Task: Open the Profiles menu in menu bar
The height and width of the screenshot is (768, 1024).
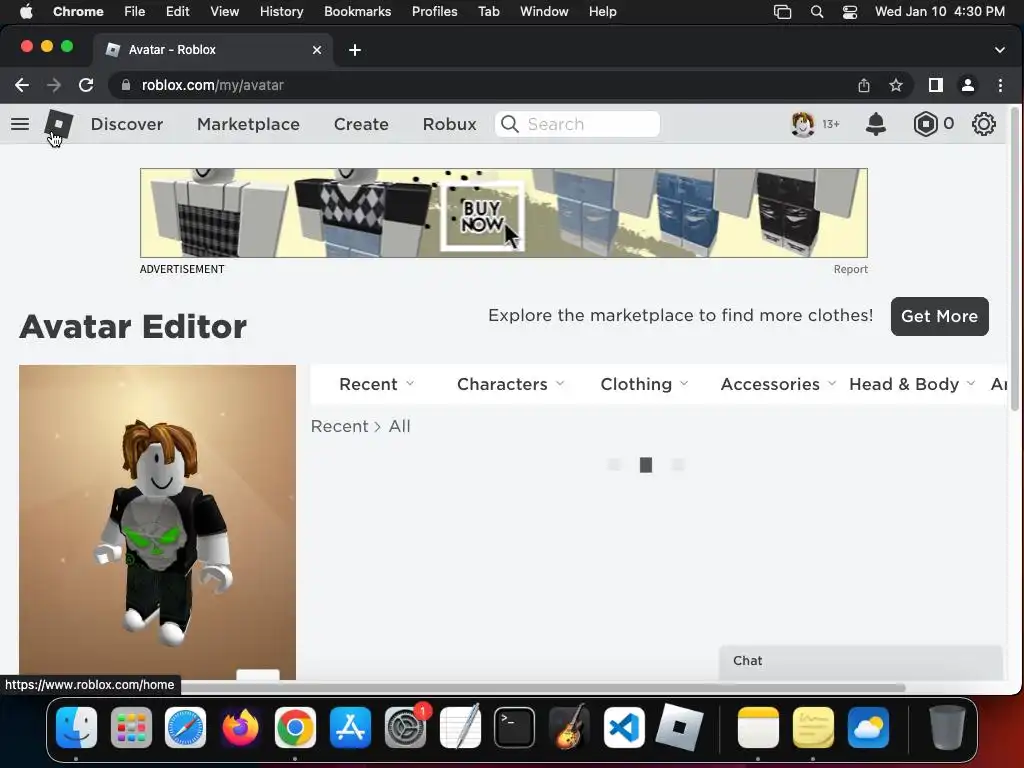Action: (434, 12)
